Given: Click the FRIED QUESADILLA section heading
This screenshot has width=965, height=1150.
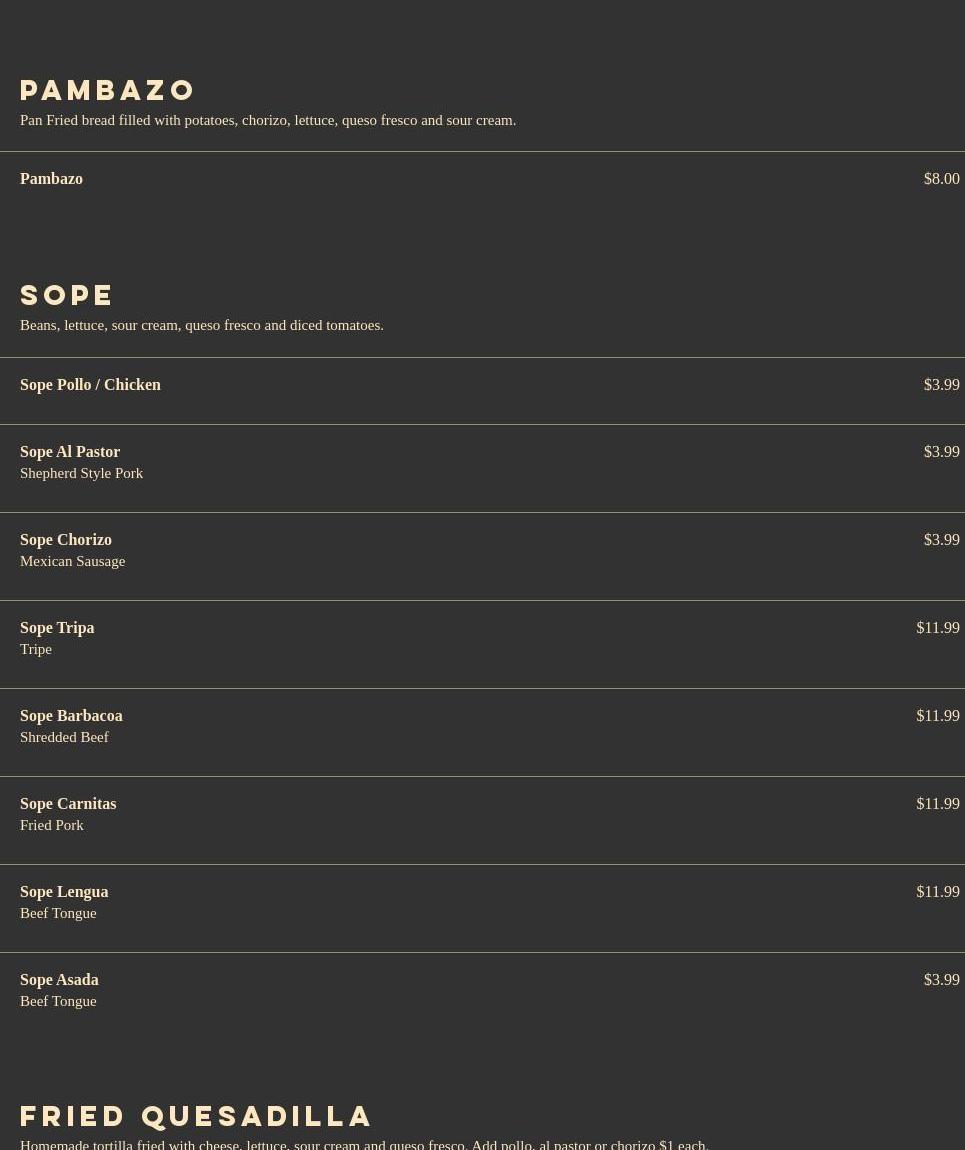Looking at the screenshot, I should pos(196,1116).
